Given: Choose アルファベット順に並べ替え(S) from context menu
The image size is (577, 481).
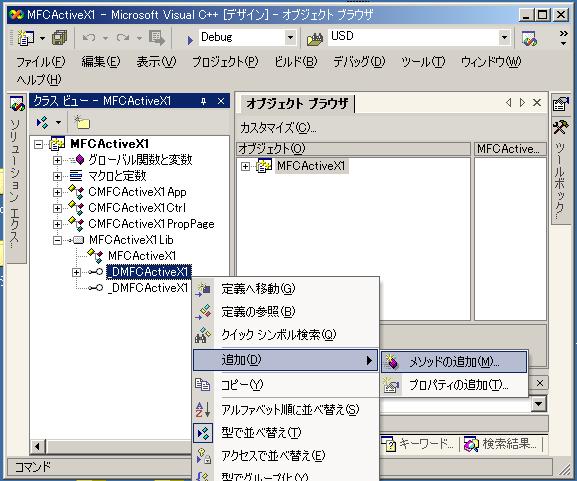Looking at the screenshot, I should click(x=286, y=410).
